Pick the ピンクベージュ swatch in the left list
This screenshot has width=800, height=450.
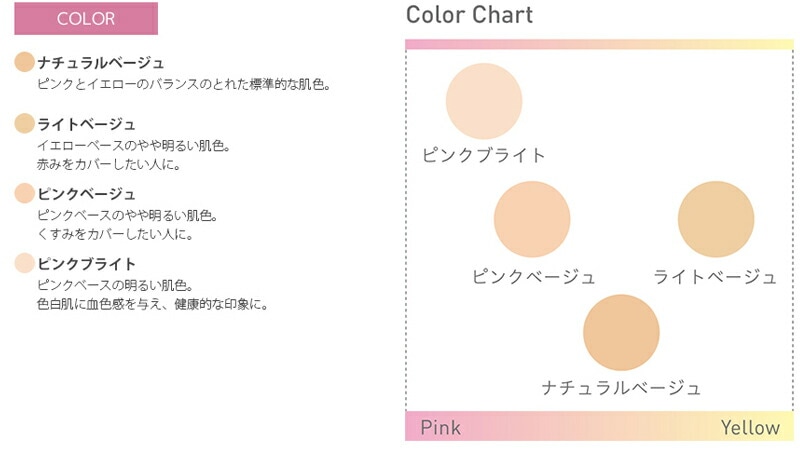click(25, 193)
